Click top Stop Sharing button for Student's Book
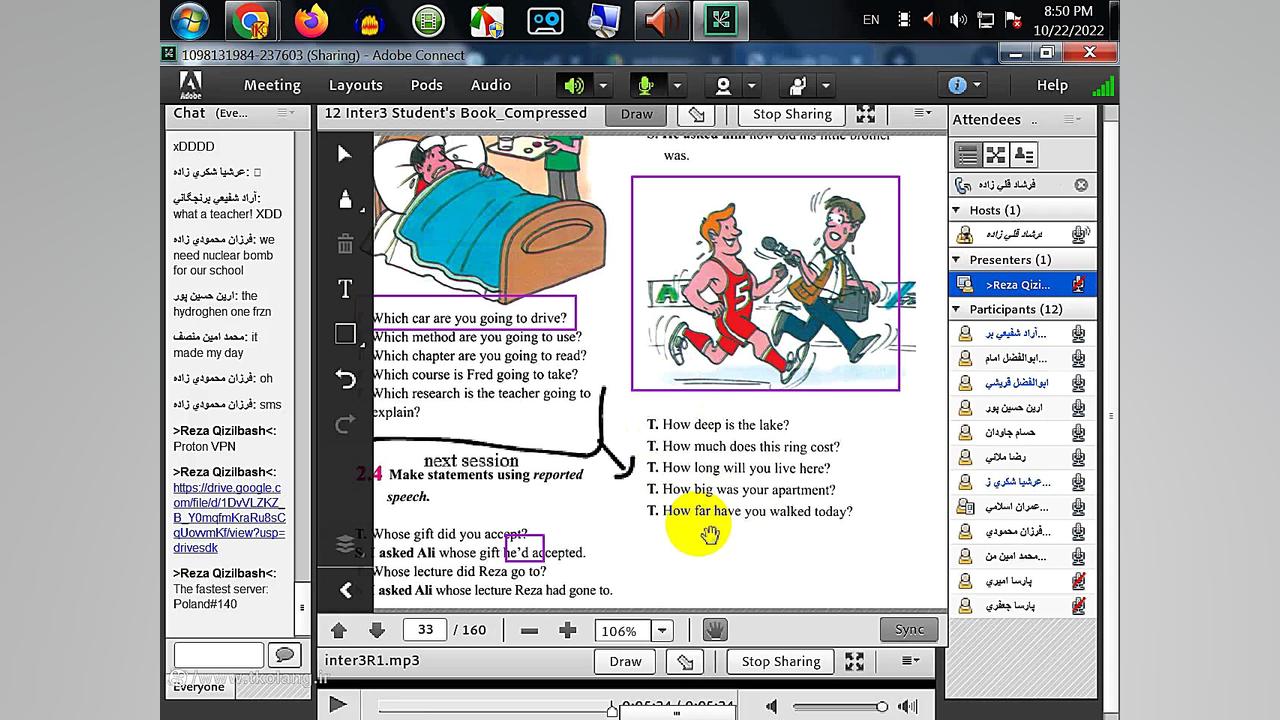 click(792, 114)
